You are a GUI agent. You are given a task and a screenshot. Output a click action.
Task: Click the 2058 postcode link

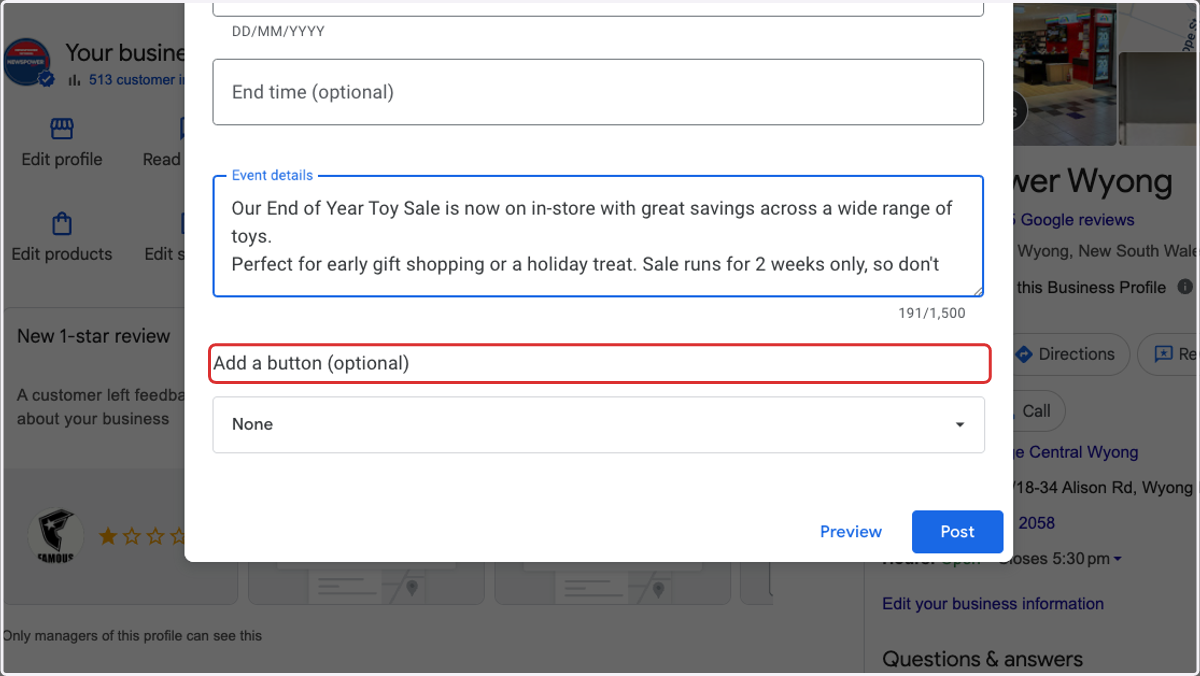click(1037, 523)
